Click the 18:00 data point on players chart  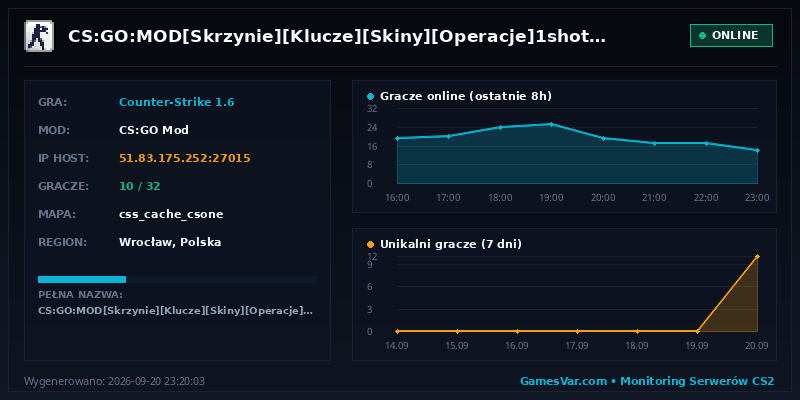point(500,127)
